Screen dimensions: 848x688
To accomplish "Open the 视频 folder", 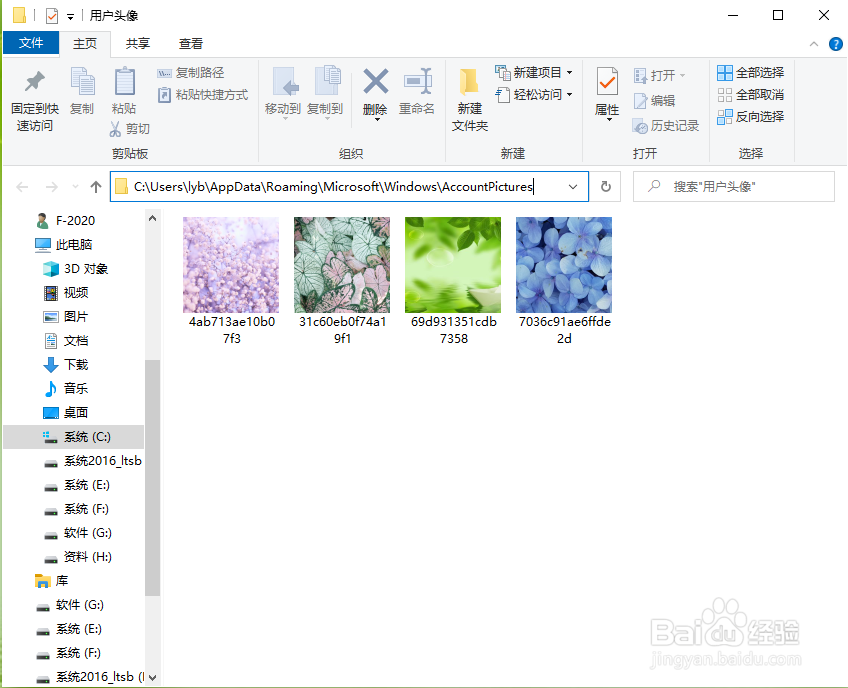I will click(65, 293).
